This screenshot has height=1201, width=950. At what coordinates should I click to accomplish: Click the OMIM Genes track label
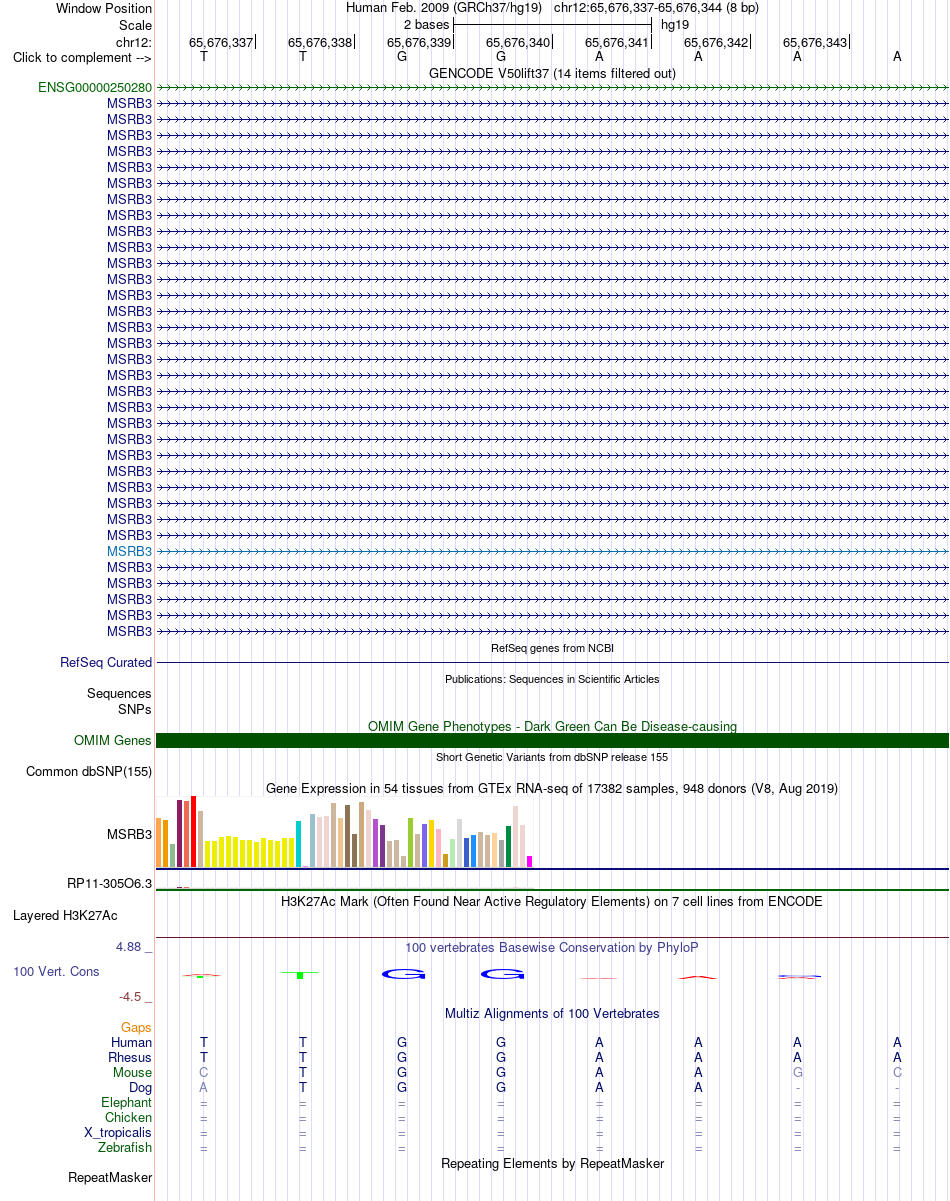pyautogui.click(x=113, y=740)
